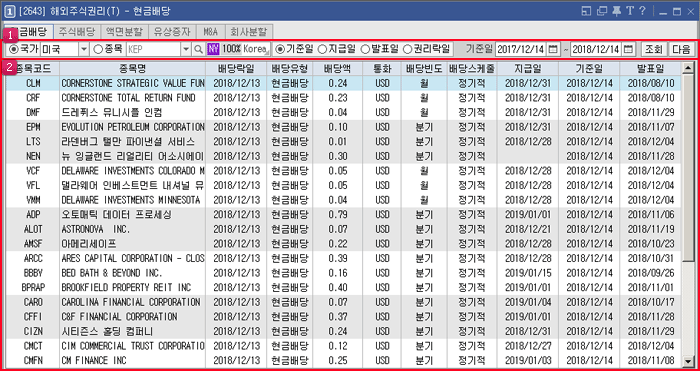Click the 0.79 dividend amount cell
700x371 pixels.
point(337,215)
